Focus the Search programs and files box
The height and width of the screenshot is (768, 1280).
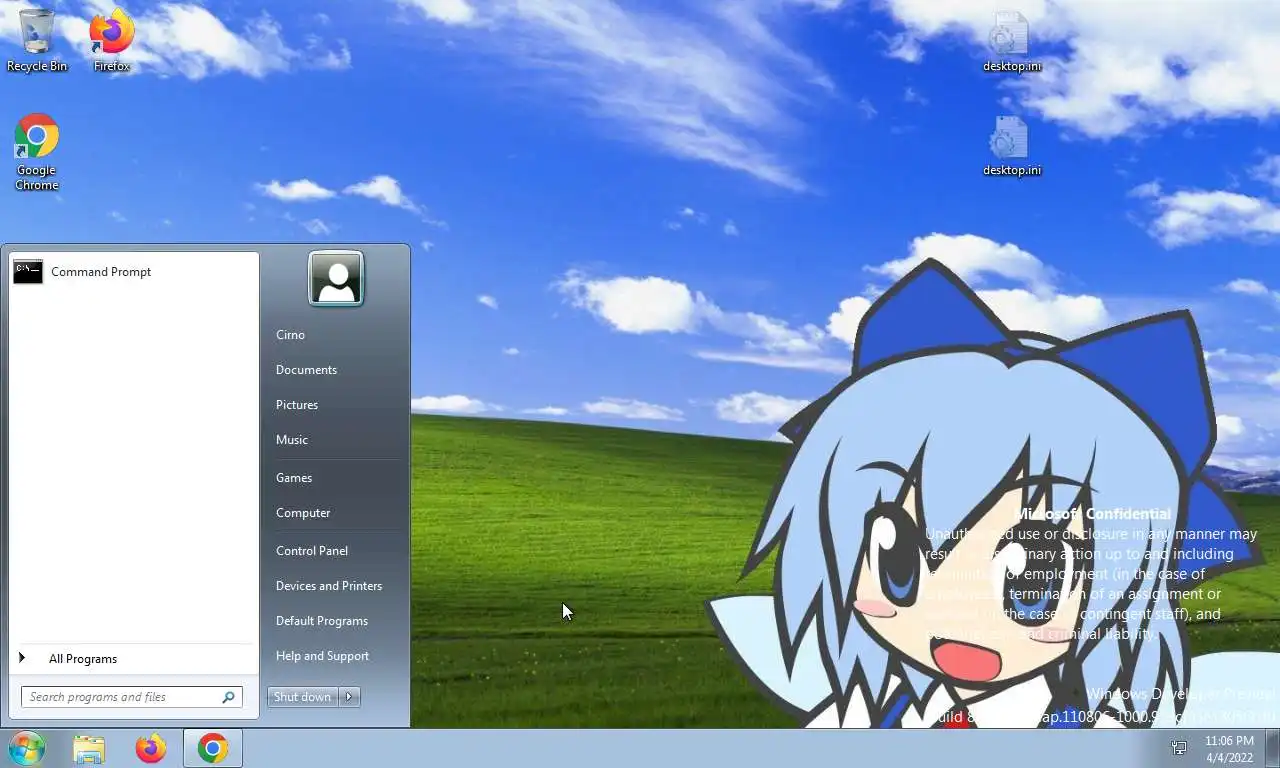(131, 697)
